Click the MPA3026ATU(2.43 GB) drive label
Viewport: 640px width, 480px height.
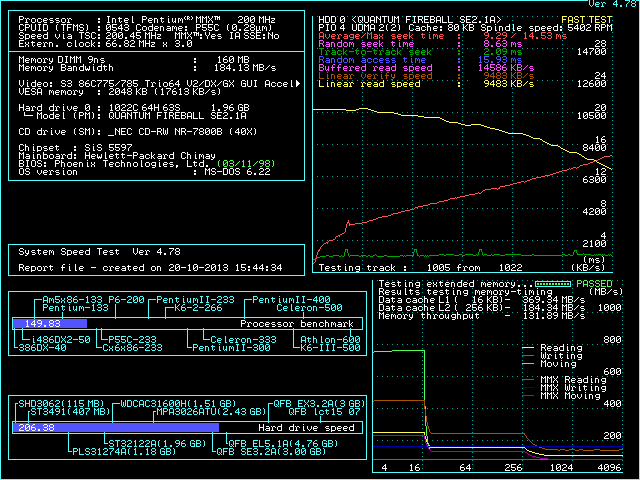pos(211,412)
